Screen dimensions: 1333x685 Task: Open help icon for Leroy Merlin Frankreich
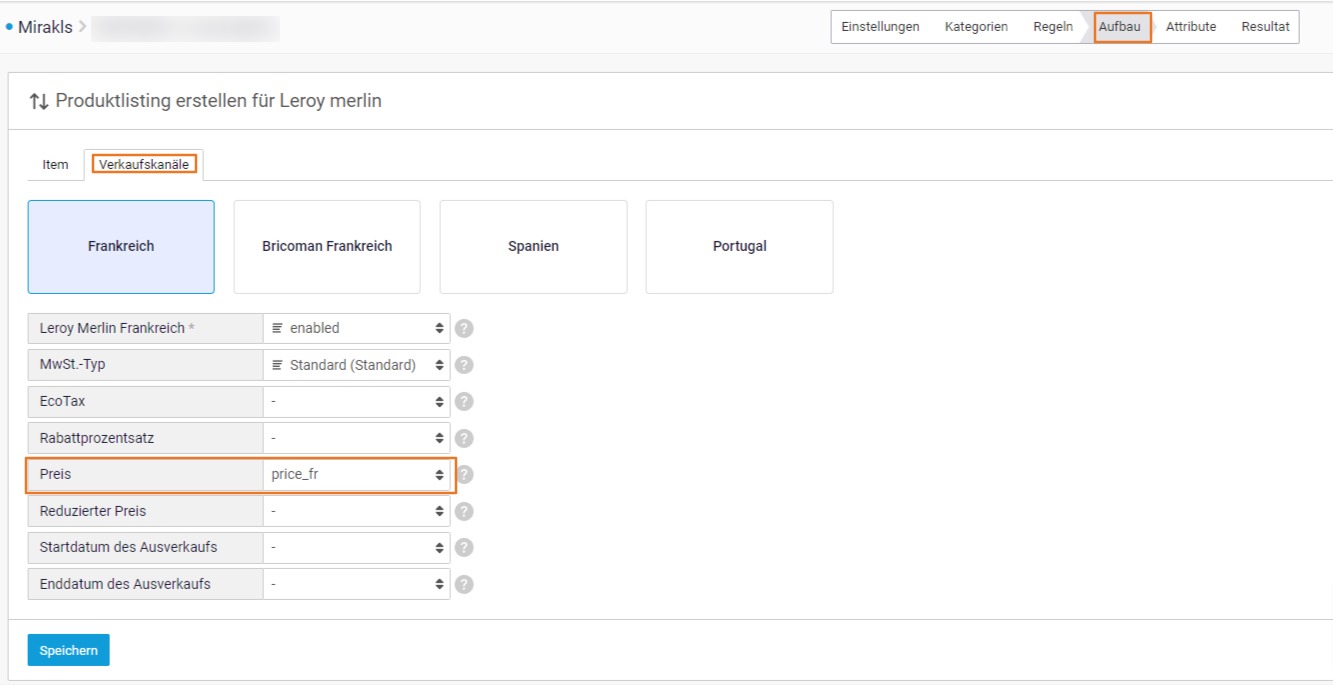(x=464, y=328)
